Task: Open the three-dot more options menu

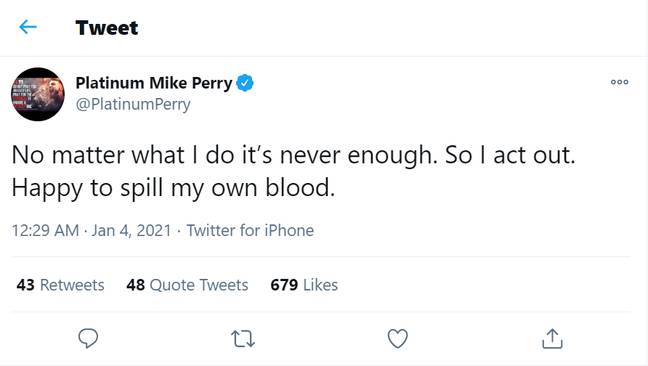Action: (619, 82)
